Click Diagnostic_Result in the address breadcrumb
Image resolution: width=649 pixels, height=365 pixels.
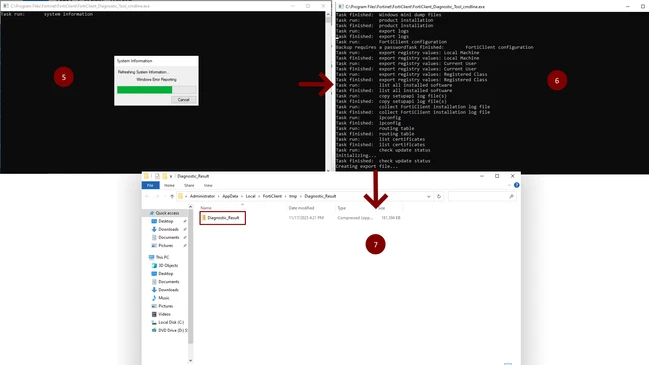pos(320,196)
